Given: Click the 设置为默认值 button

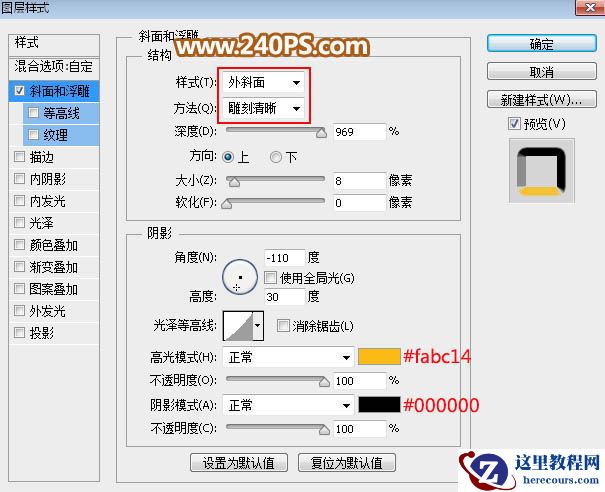Looking at the screenshot, I should click(239, 462).
